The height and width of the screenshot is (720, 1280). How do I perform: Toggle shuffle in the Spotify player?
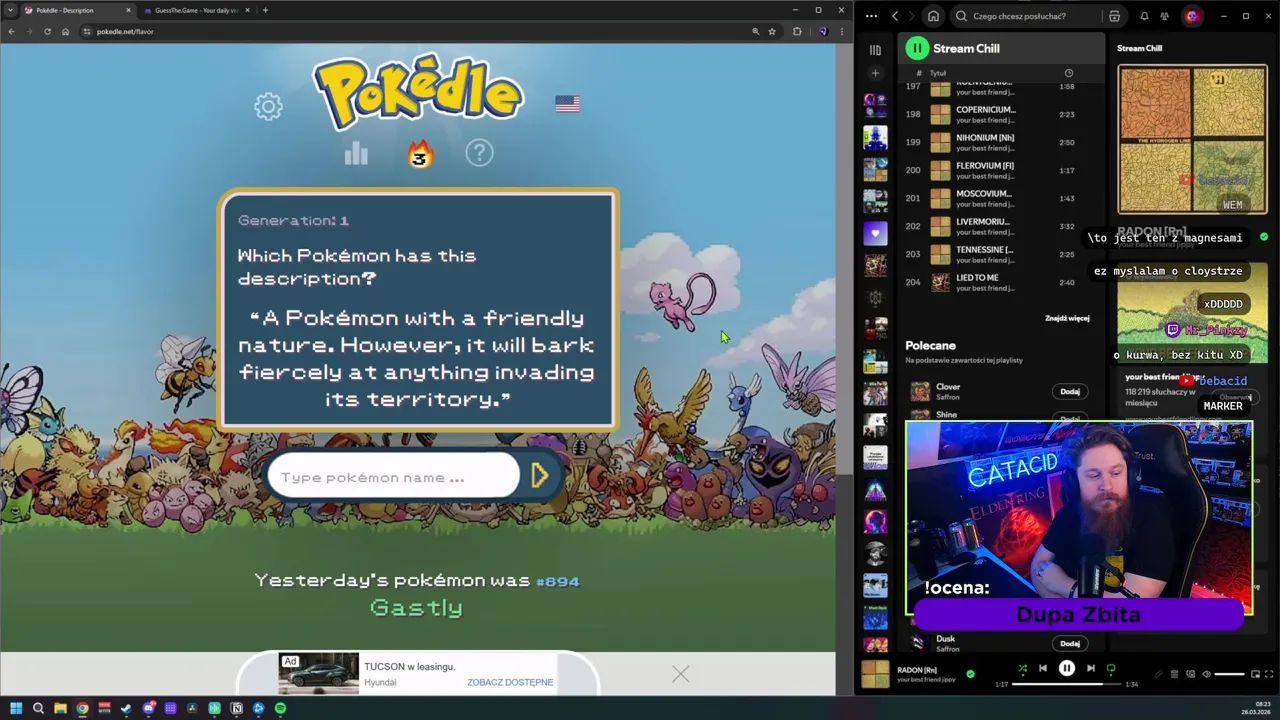tap(1022, 668)
